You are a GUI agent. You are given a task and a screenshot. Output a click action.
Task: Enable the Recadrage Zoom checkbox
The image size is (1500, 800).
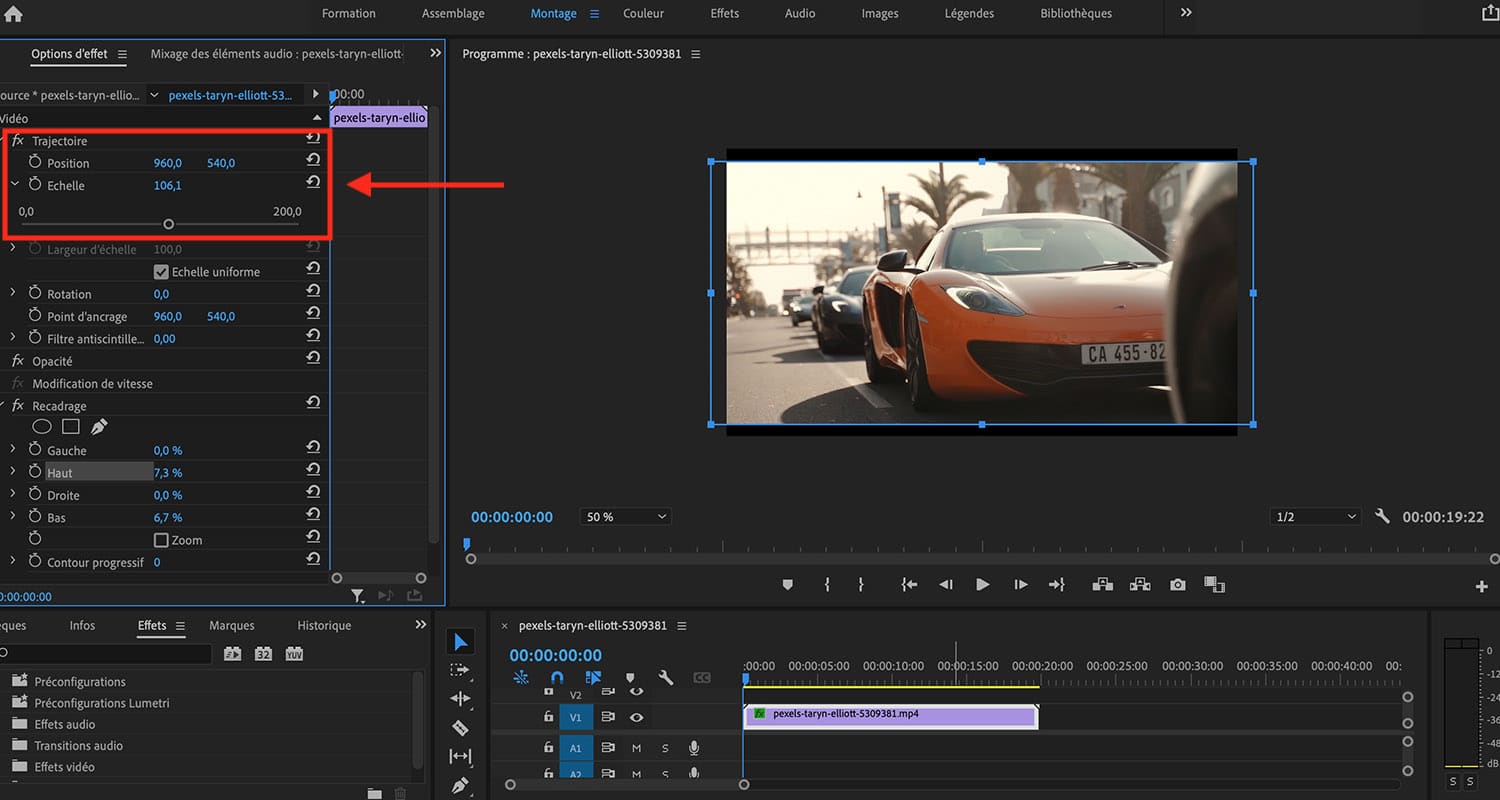161,540
